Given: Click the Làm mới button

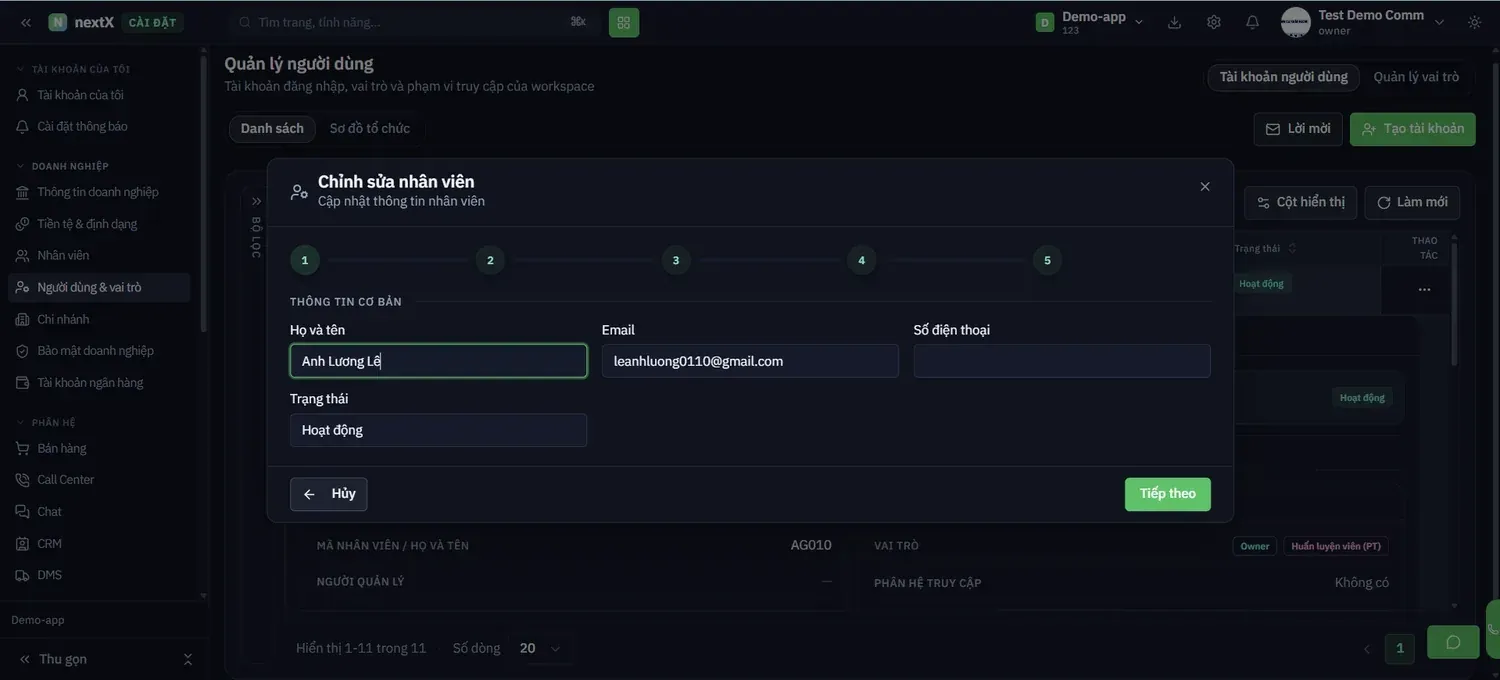Looking at the screenshot, I should point(1412,202).
